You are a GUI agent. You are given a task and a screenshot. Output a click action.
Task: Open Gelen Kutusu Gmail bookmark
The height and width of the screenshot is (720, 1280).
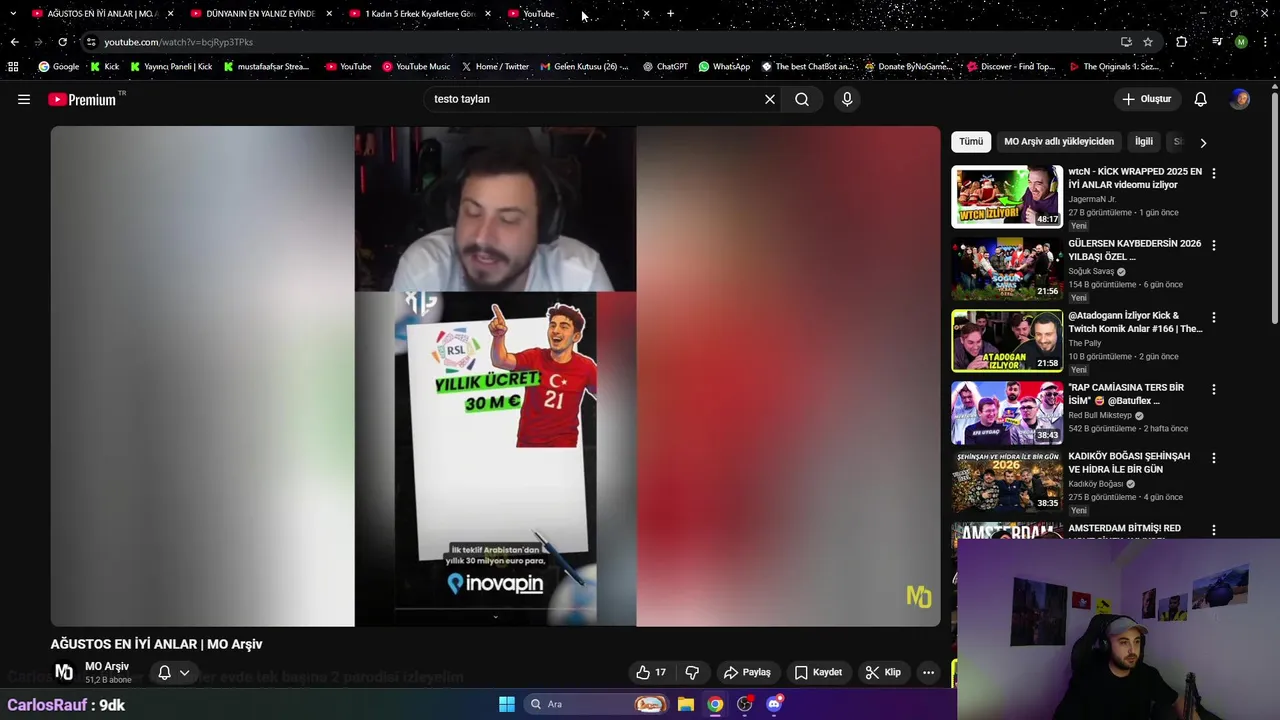coord(584,67)
